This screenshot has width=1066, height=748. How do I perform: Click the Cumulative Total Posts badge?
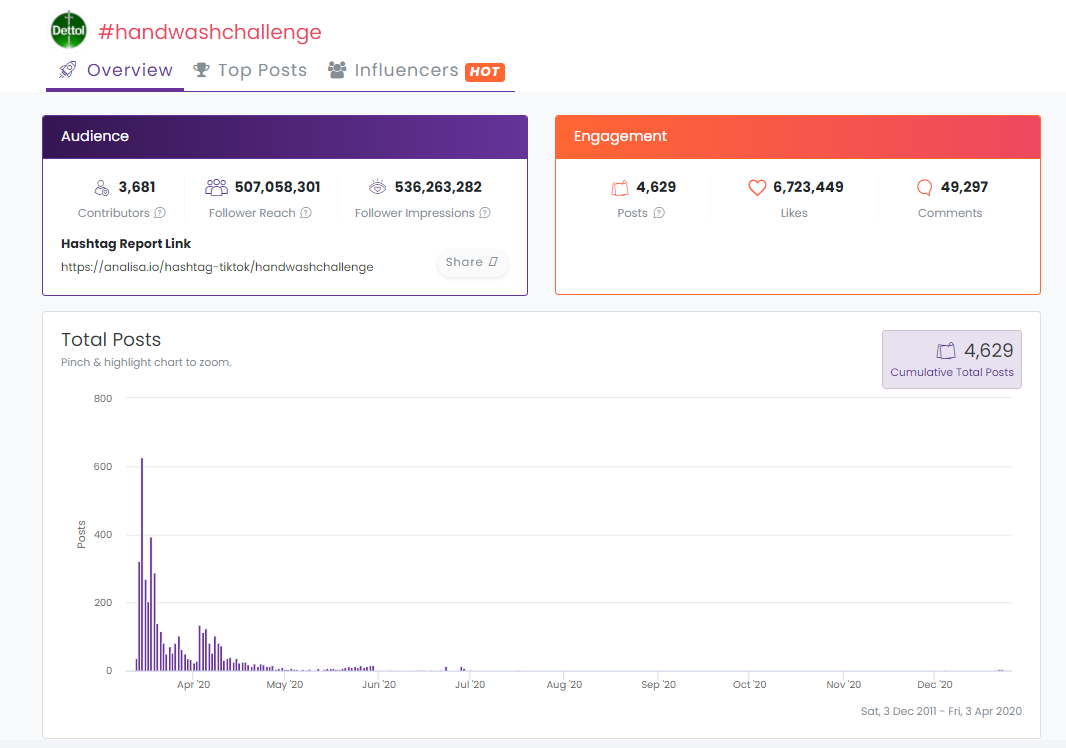coord(951,359)
